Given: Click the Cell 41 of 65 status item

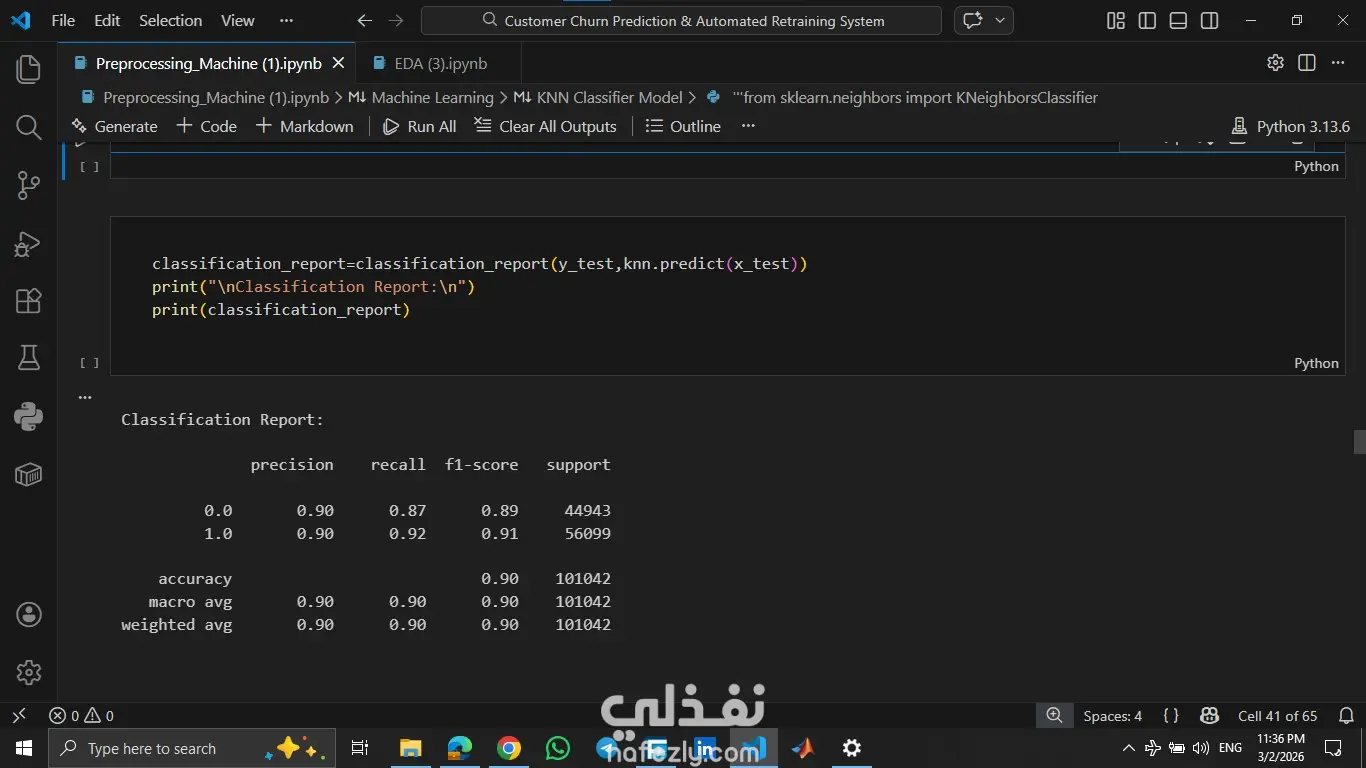Looking at the screenshot, I should click(1277, 716).
